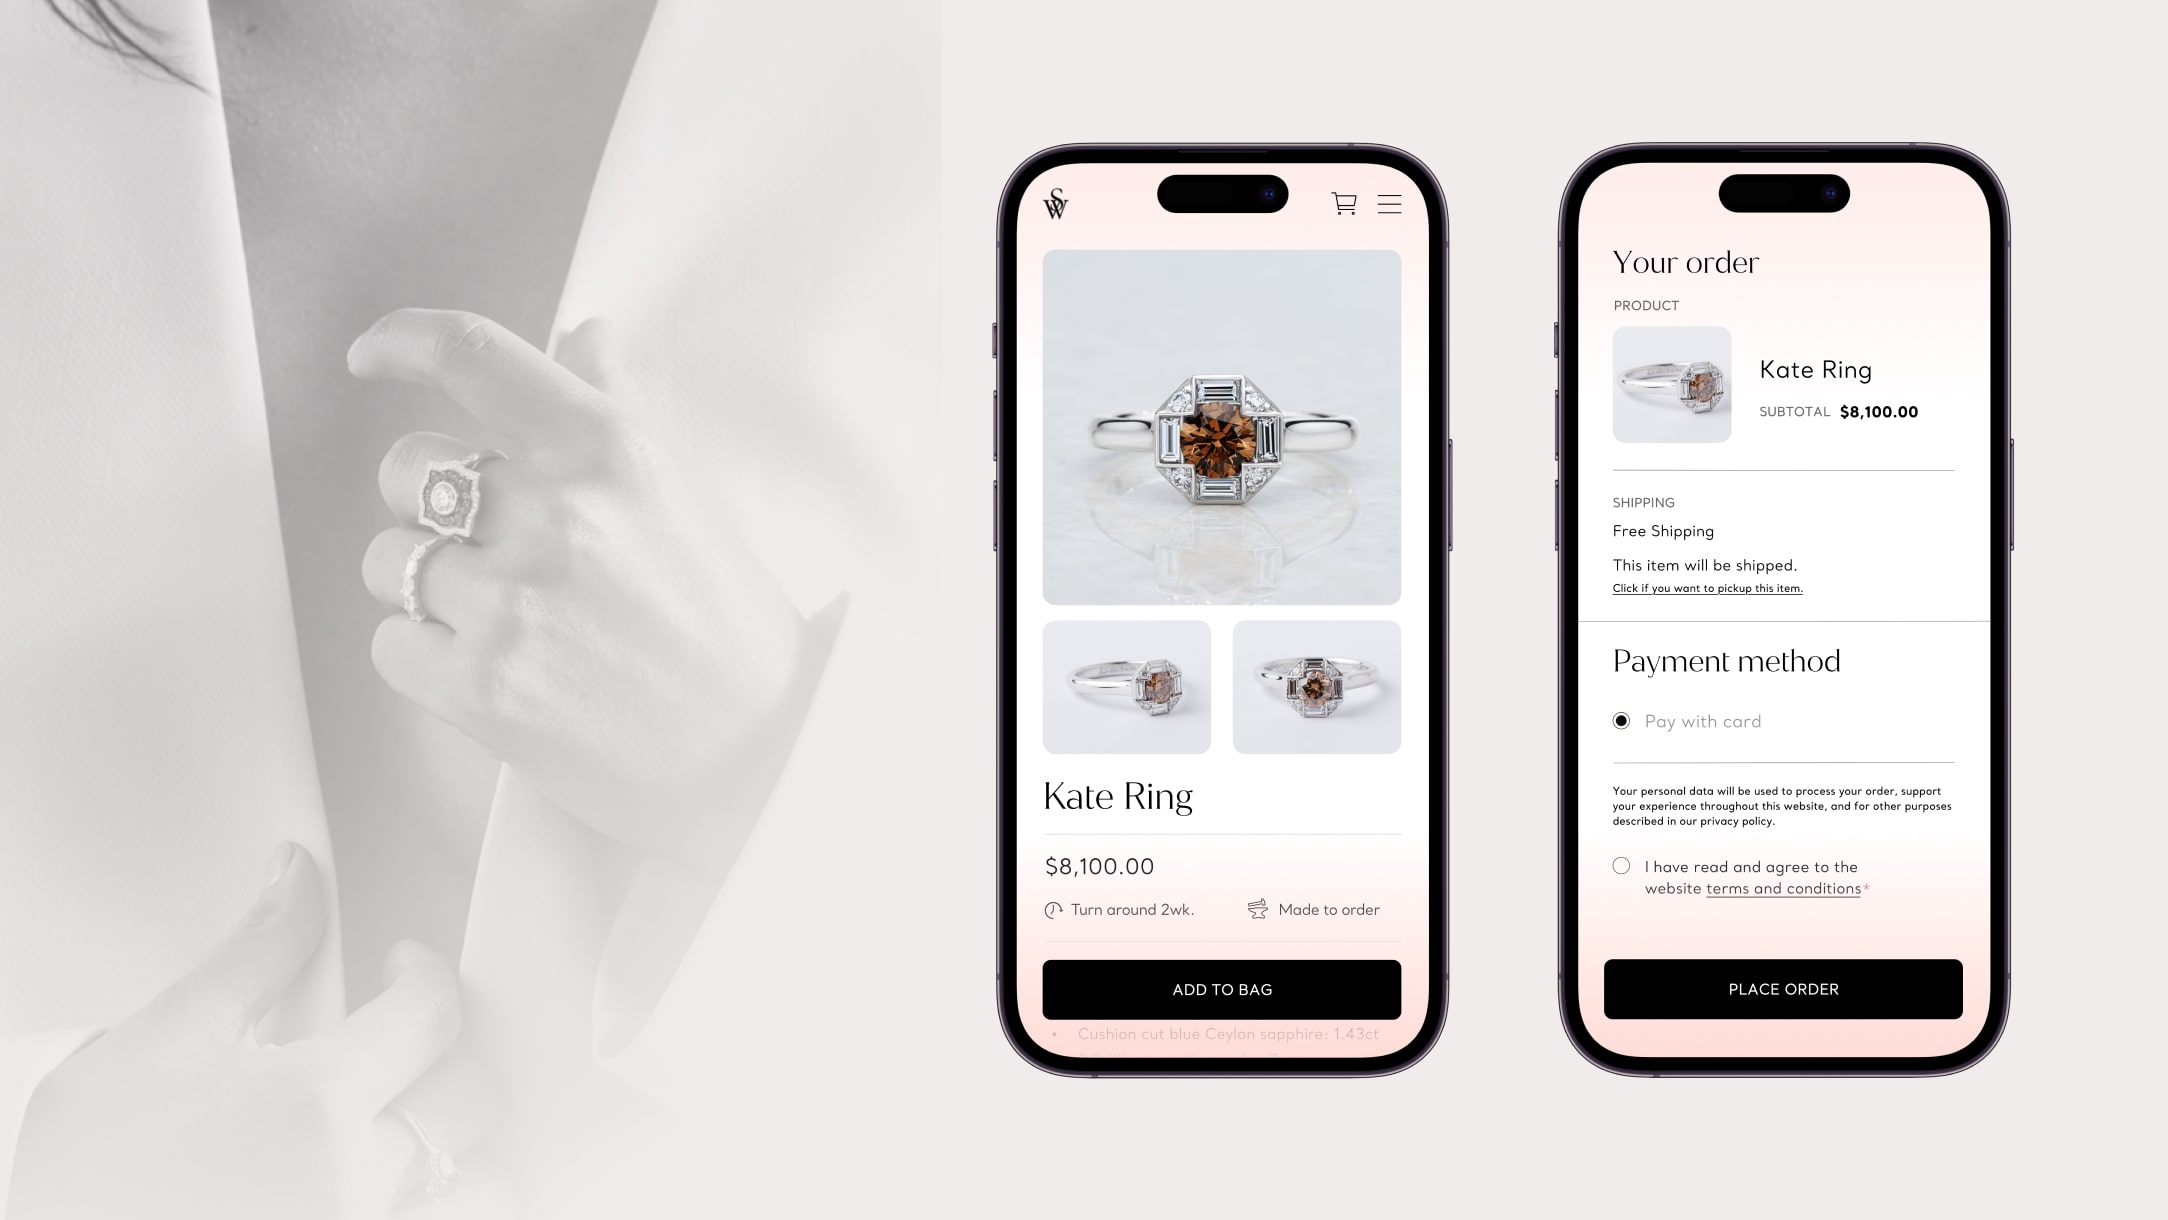Click the PLACE ORDER button
The image size is (2168, 1220).
coord(1782,988)
